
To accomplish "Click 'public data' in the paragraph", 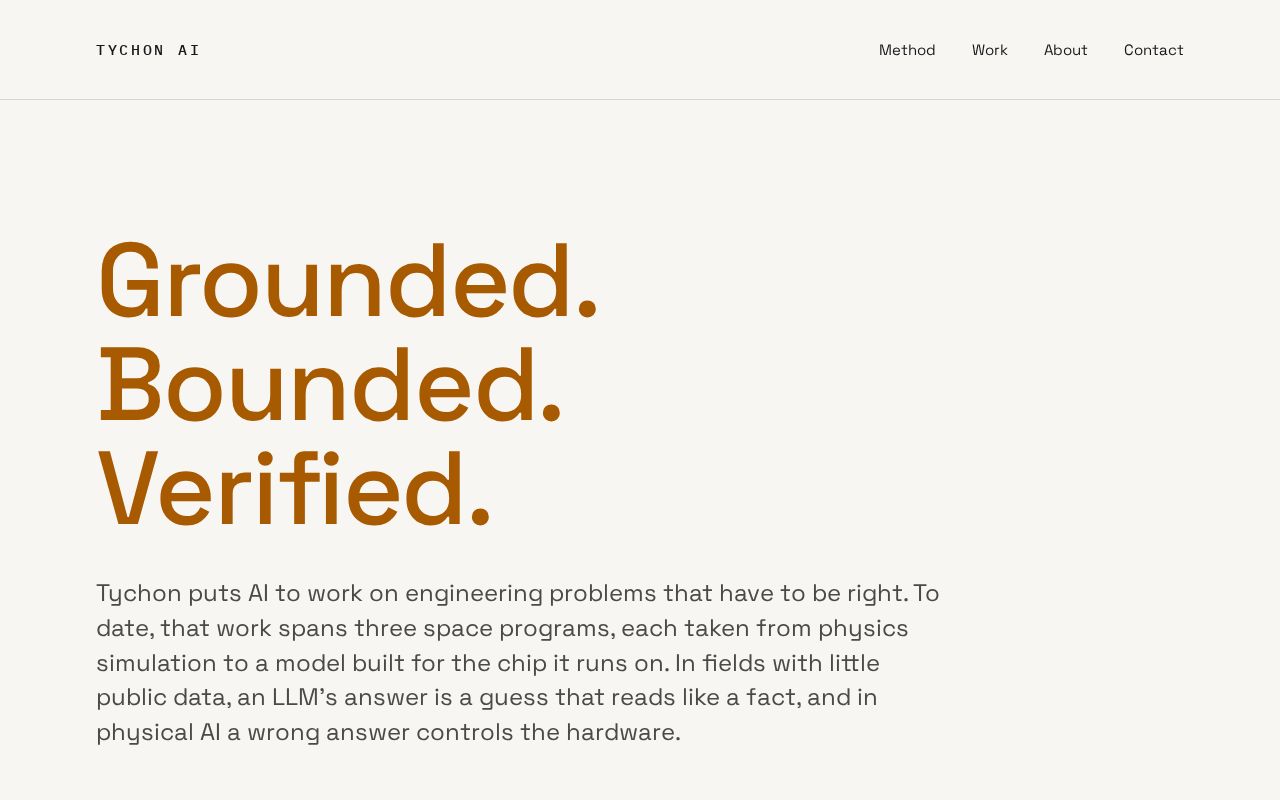I will 159,698.
